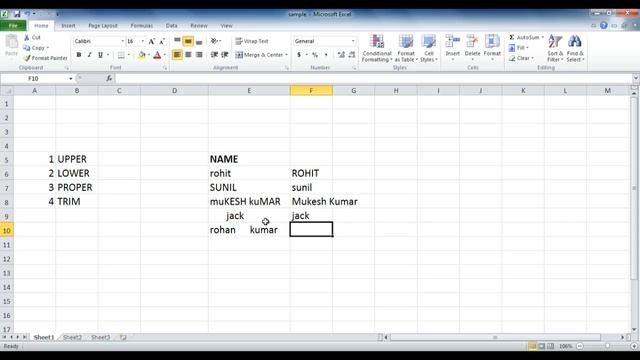Click Decrease Decimal icon
Image resolution: width=640 pixels, height=360 pixels.
click(352, 55)
